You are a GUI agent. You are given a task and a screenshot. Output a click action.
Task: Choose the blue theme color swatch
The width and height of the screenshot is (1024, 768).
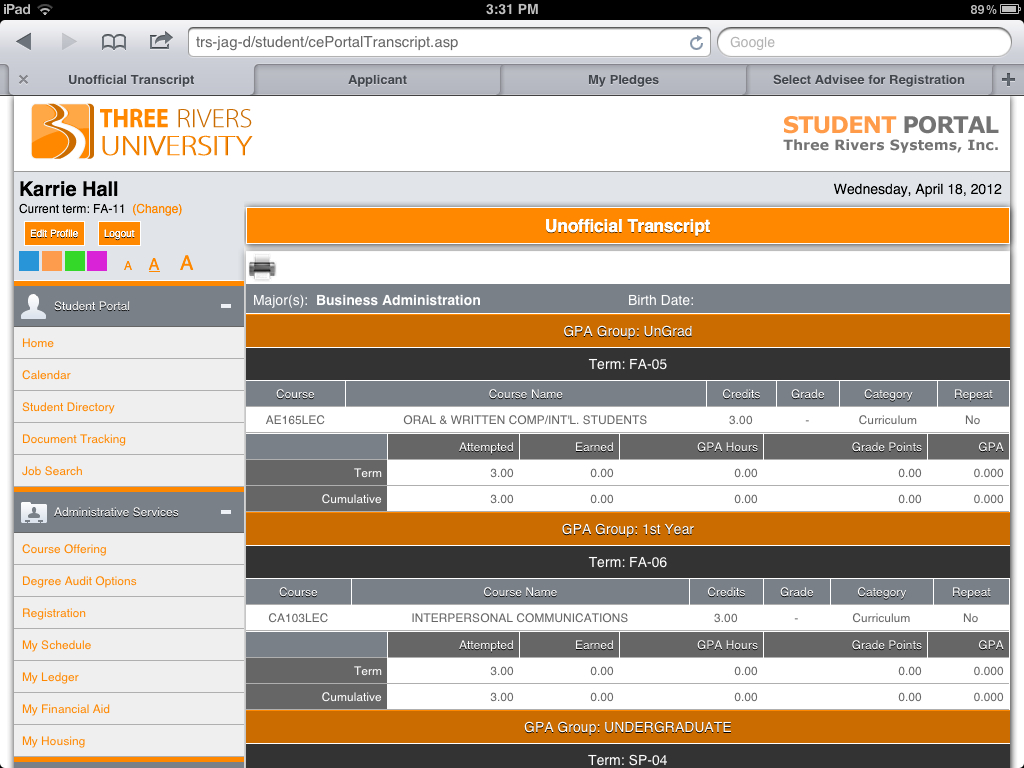pos(29,262)
